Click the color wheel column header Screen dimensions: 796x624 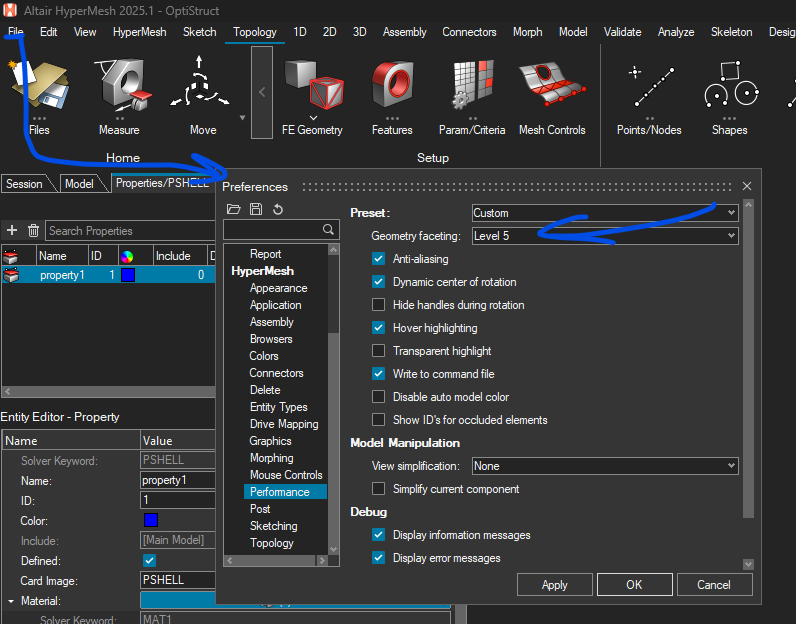pos(127,256)
